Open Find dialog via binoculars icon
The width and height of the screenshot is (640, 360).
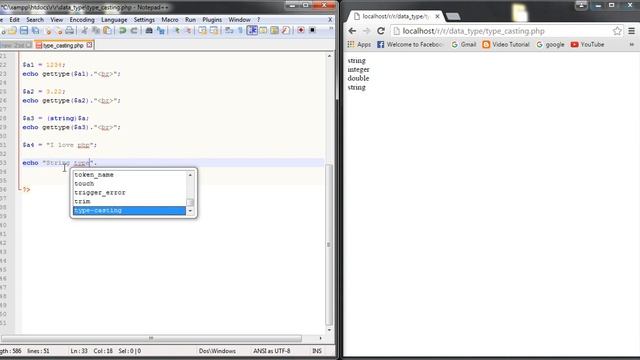click(x=149, y=31)
